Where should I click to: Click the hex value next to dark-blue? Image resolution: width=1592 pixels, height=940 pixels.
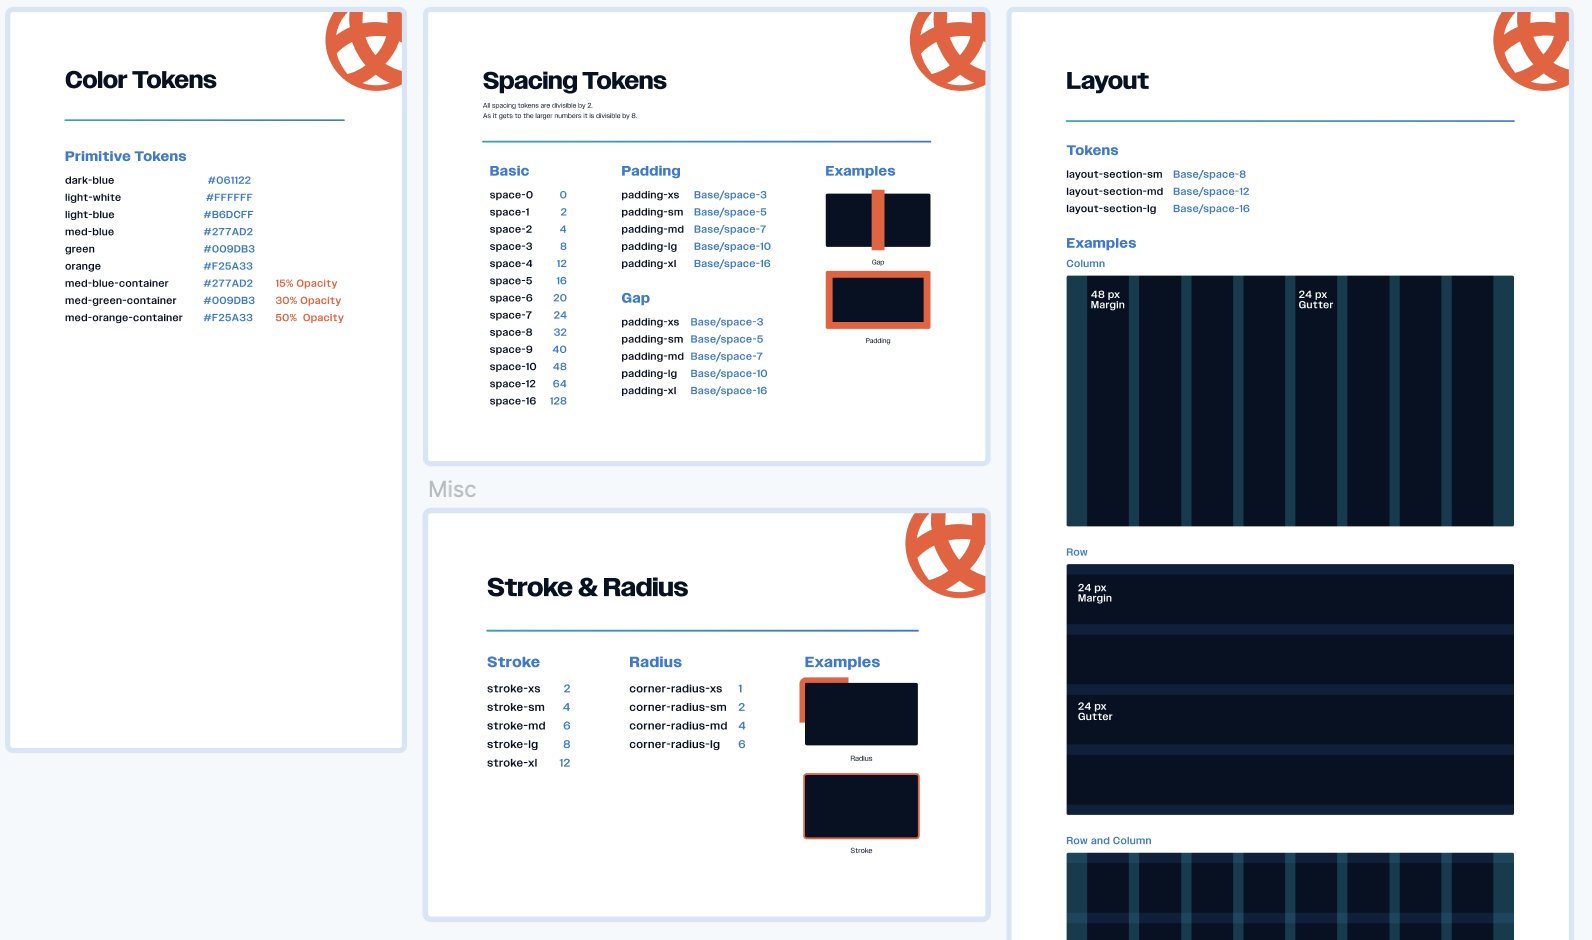click(229, 181)
